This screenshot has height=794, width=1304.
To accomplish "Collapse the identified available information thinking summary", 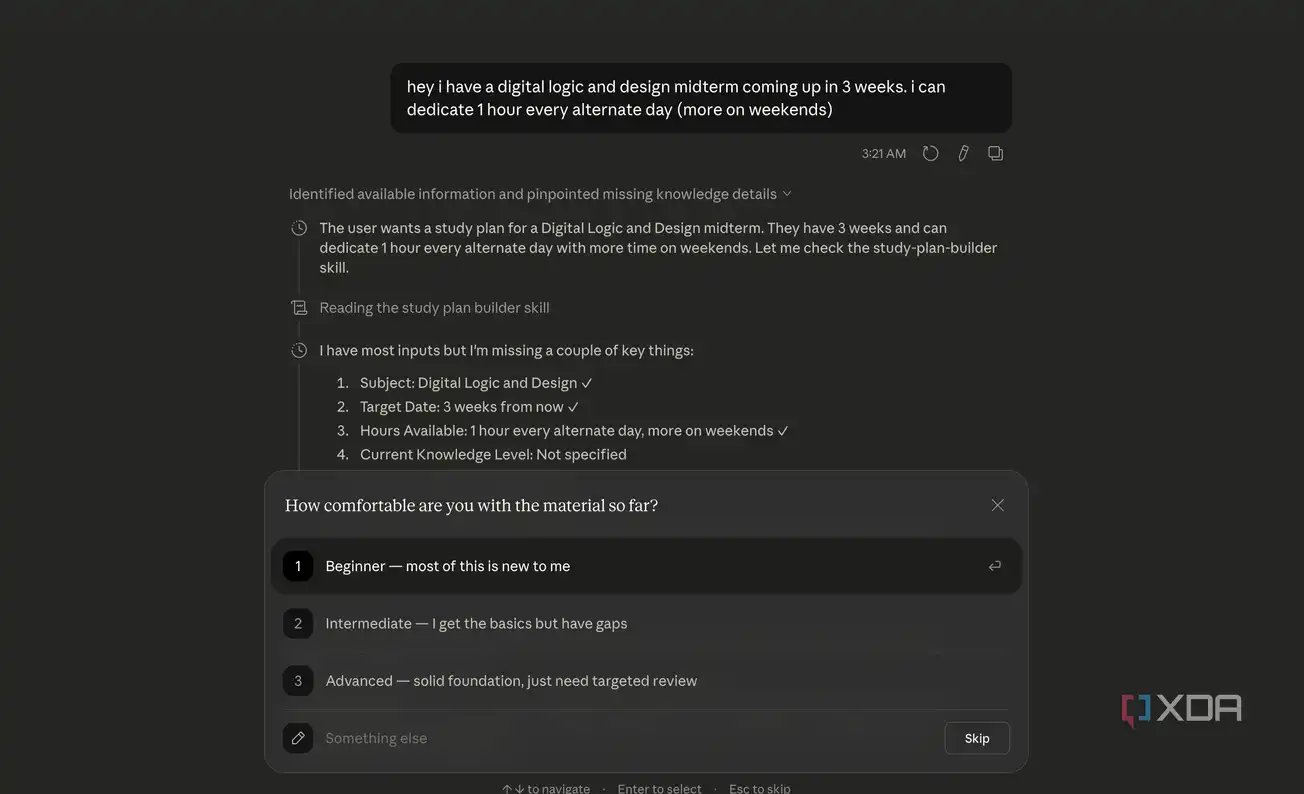I will point(540,194).
